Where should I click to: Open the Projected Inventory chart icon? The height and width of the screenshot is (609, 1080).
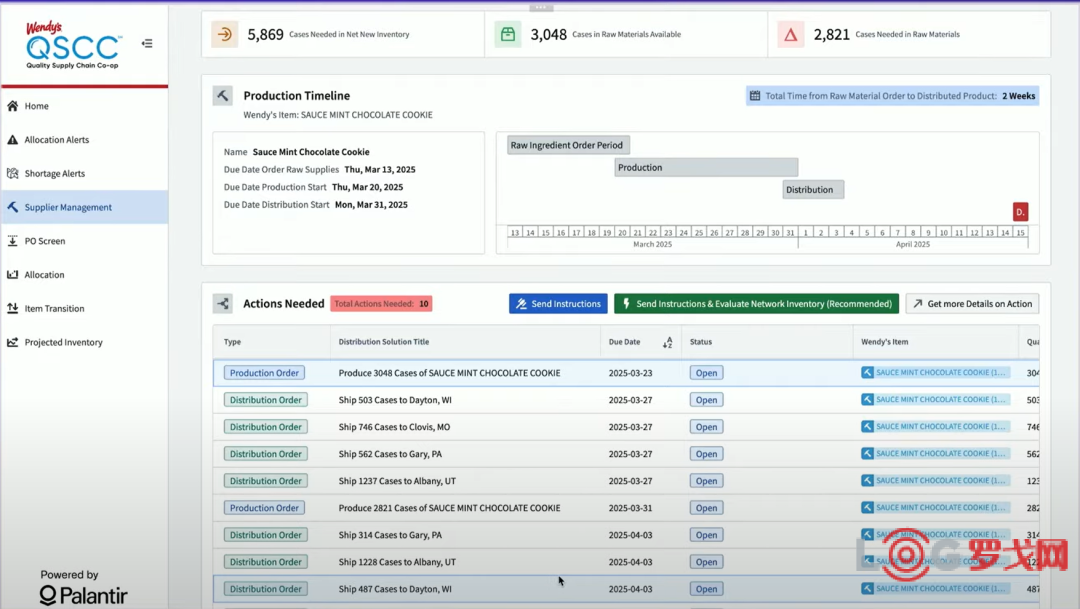(x=12, y=342)
